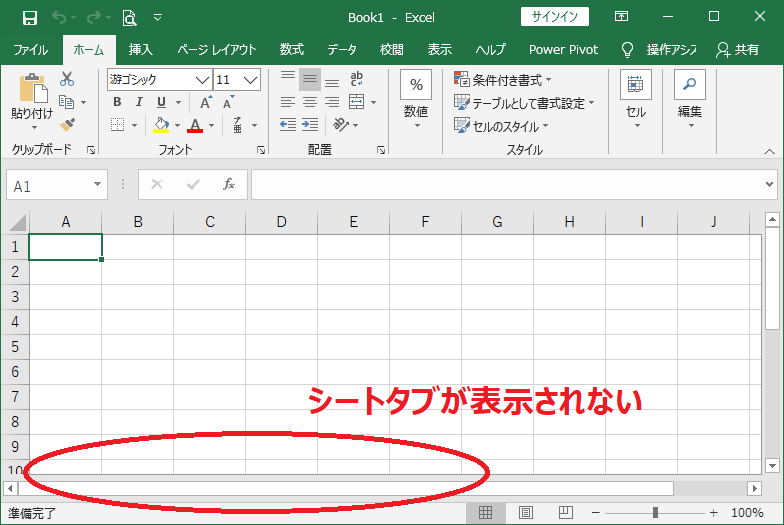Click the Insert Function fx icon
Screen dimensions: 784x525
tap(229, 184)
